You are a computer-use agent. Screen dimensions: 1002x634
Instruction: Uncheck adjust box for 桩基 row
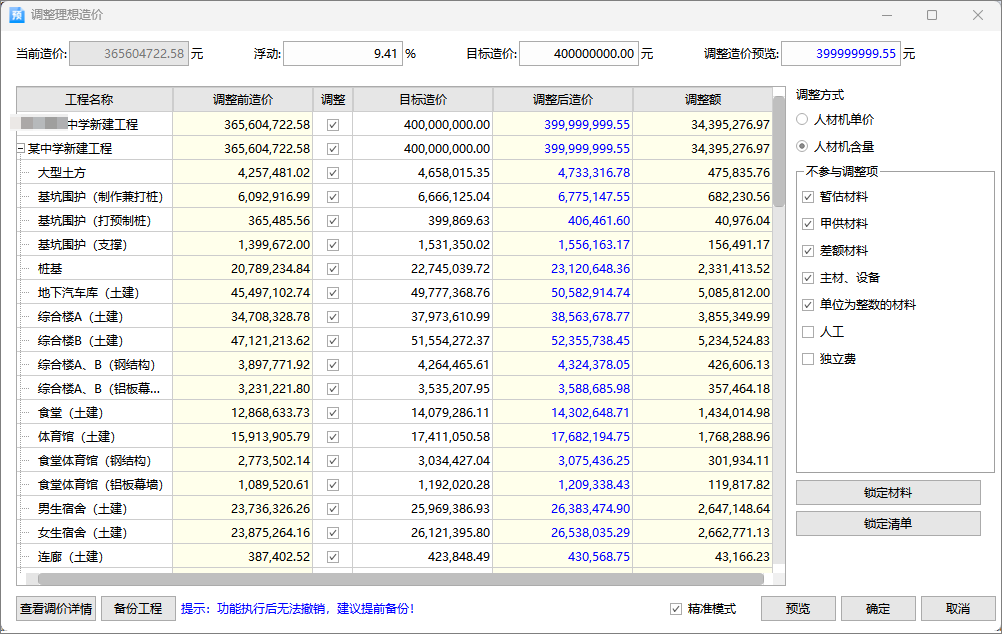coord(333,268)
